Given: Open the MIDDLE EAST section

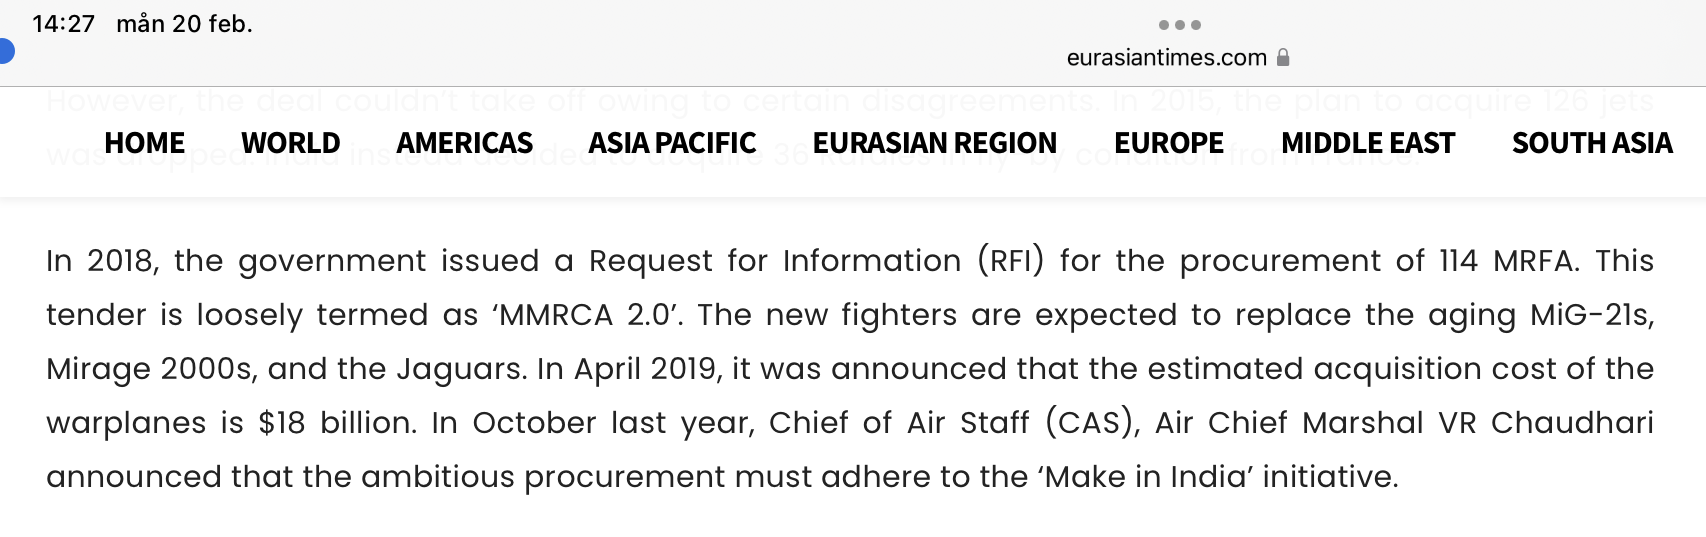Looking at the screenshot, I should click(1368, 143).
